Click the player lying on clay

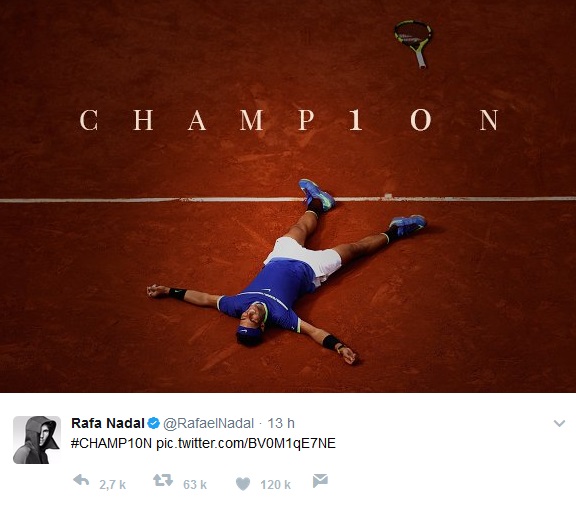287,272
